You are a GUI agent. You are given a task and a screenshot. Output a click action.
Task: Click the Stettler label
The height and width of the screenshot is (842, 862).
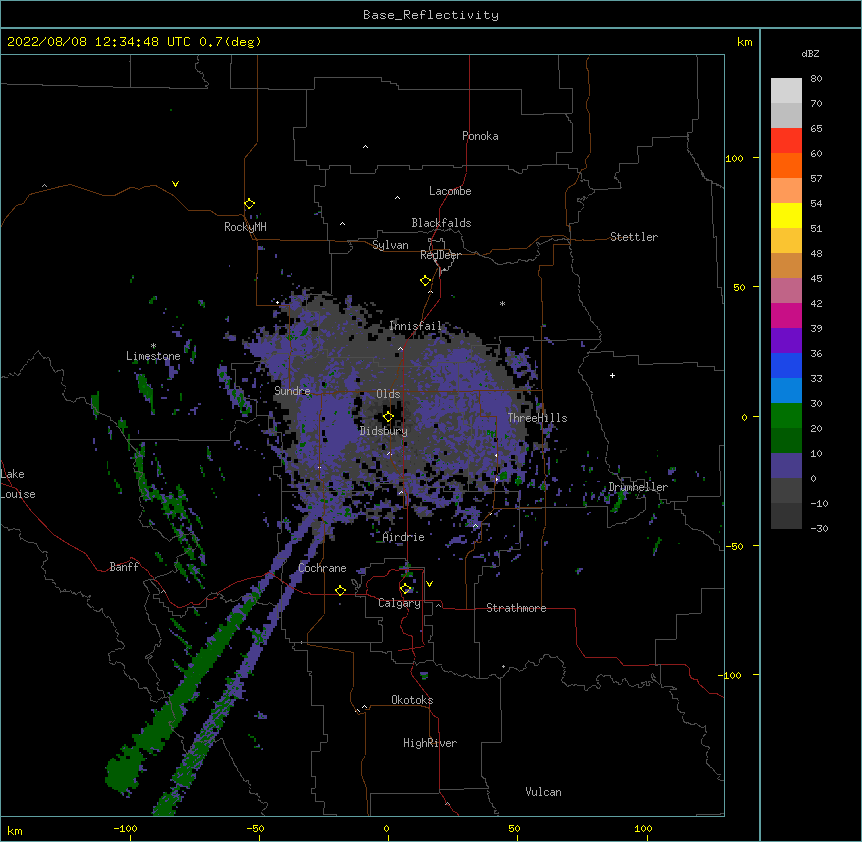(634, 237)
